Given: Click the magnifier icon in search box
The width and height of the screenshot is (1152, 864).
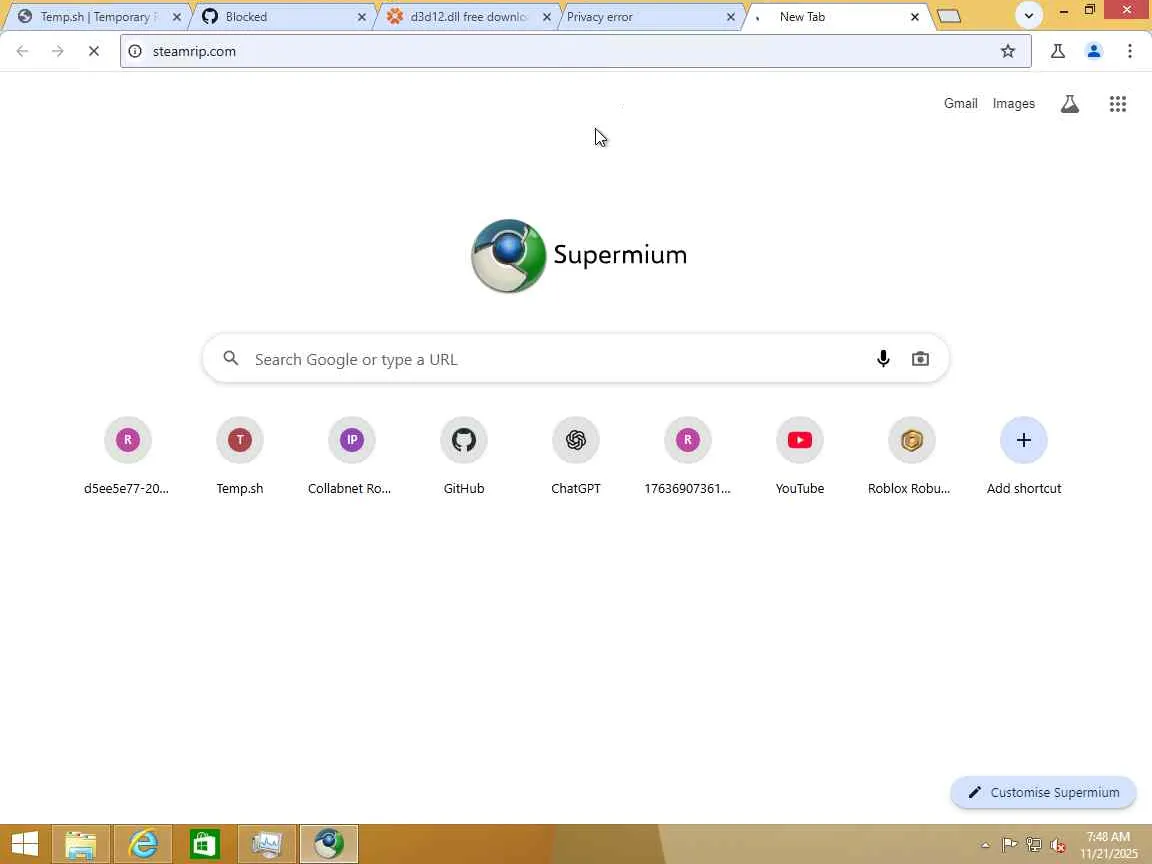Looking at the screenshot, I should (231, 358).
